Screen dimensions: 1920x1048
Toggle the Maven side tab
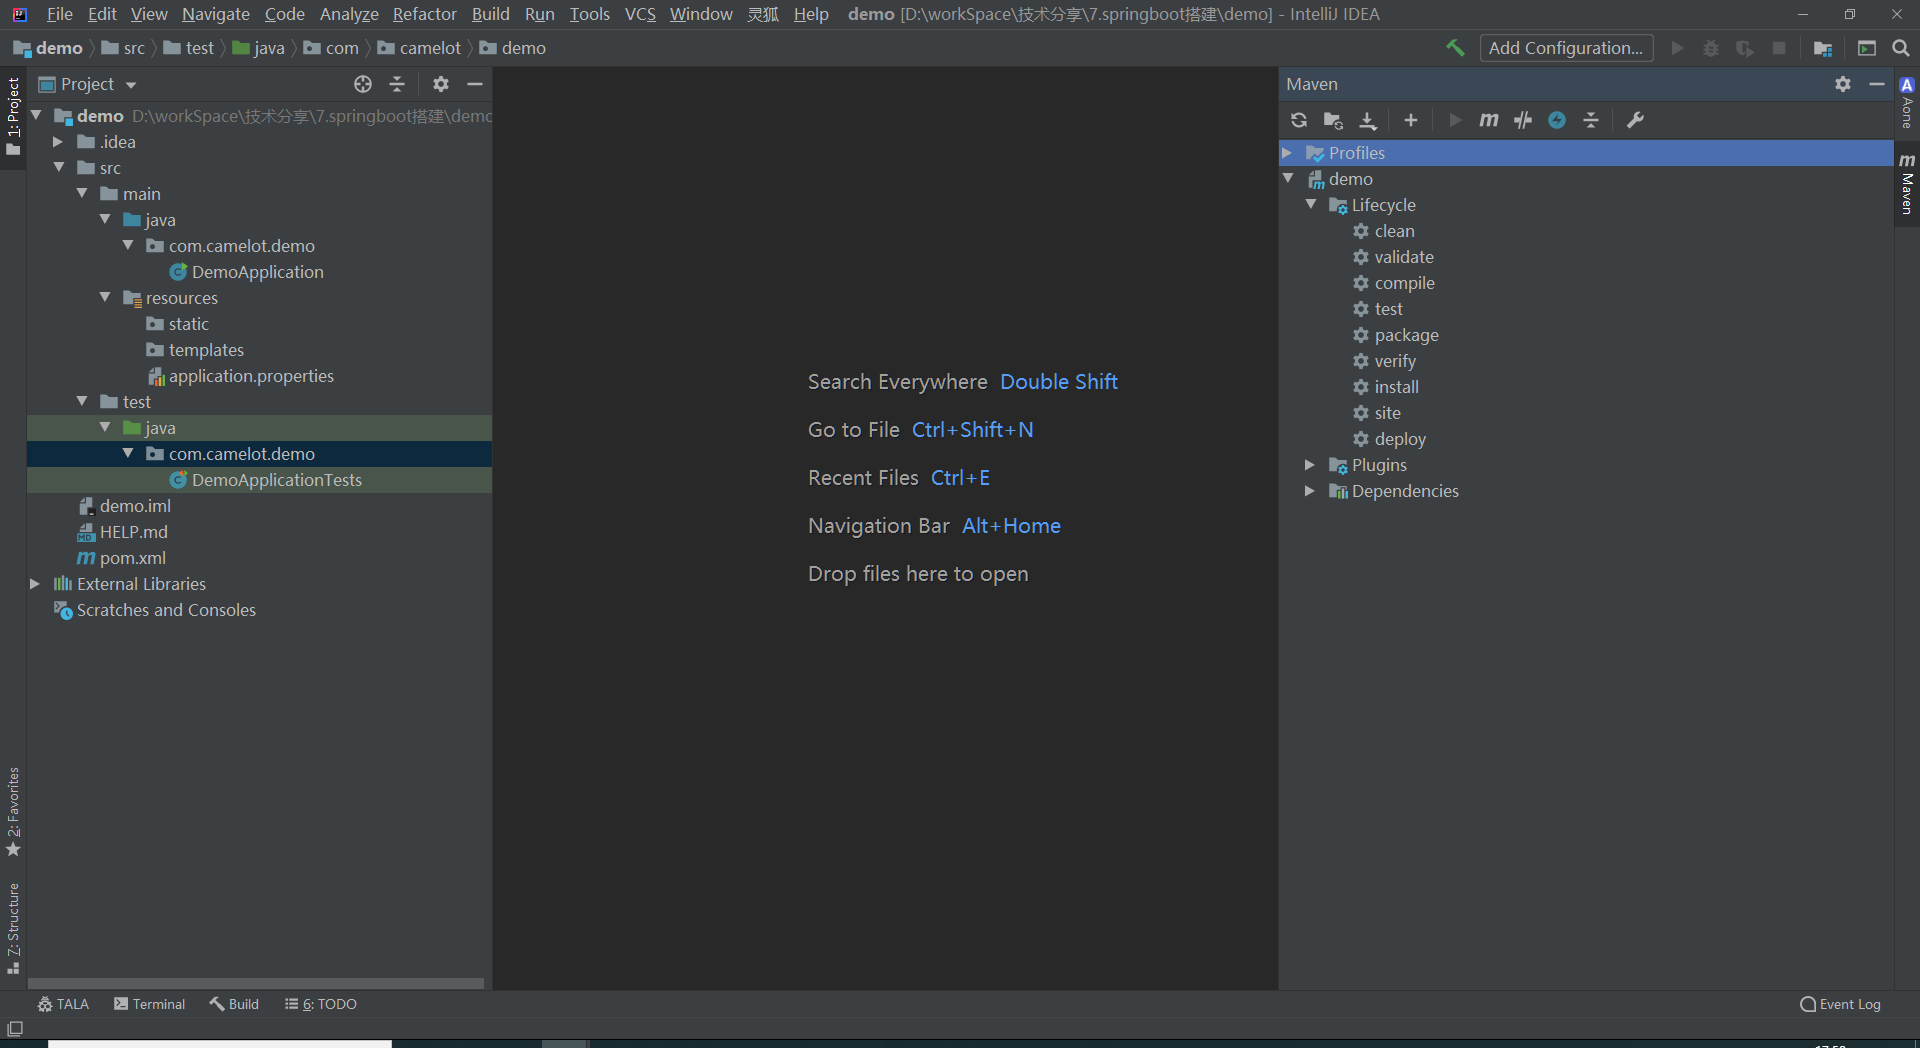(1907, 184)
